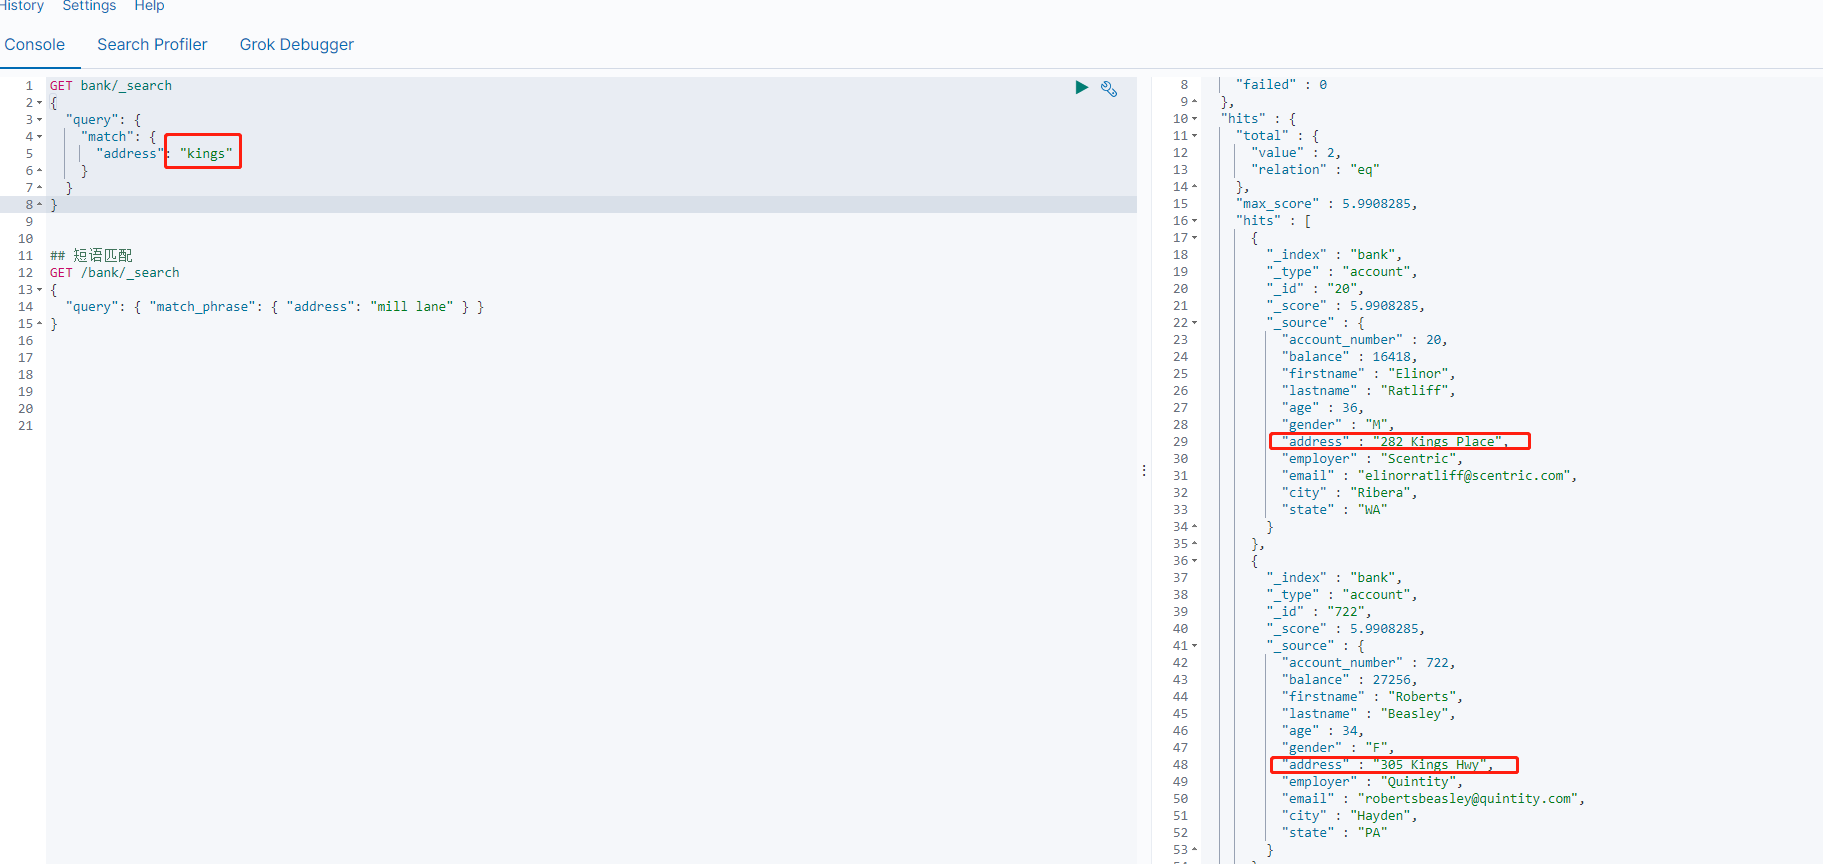Collapse output "total" block at line 11
The height and width of the screenshot is (864, 1823).
pos(1194,136)
